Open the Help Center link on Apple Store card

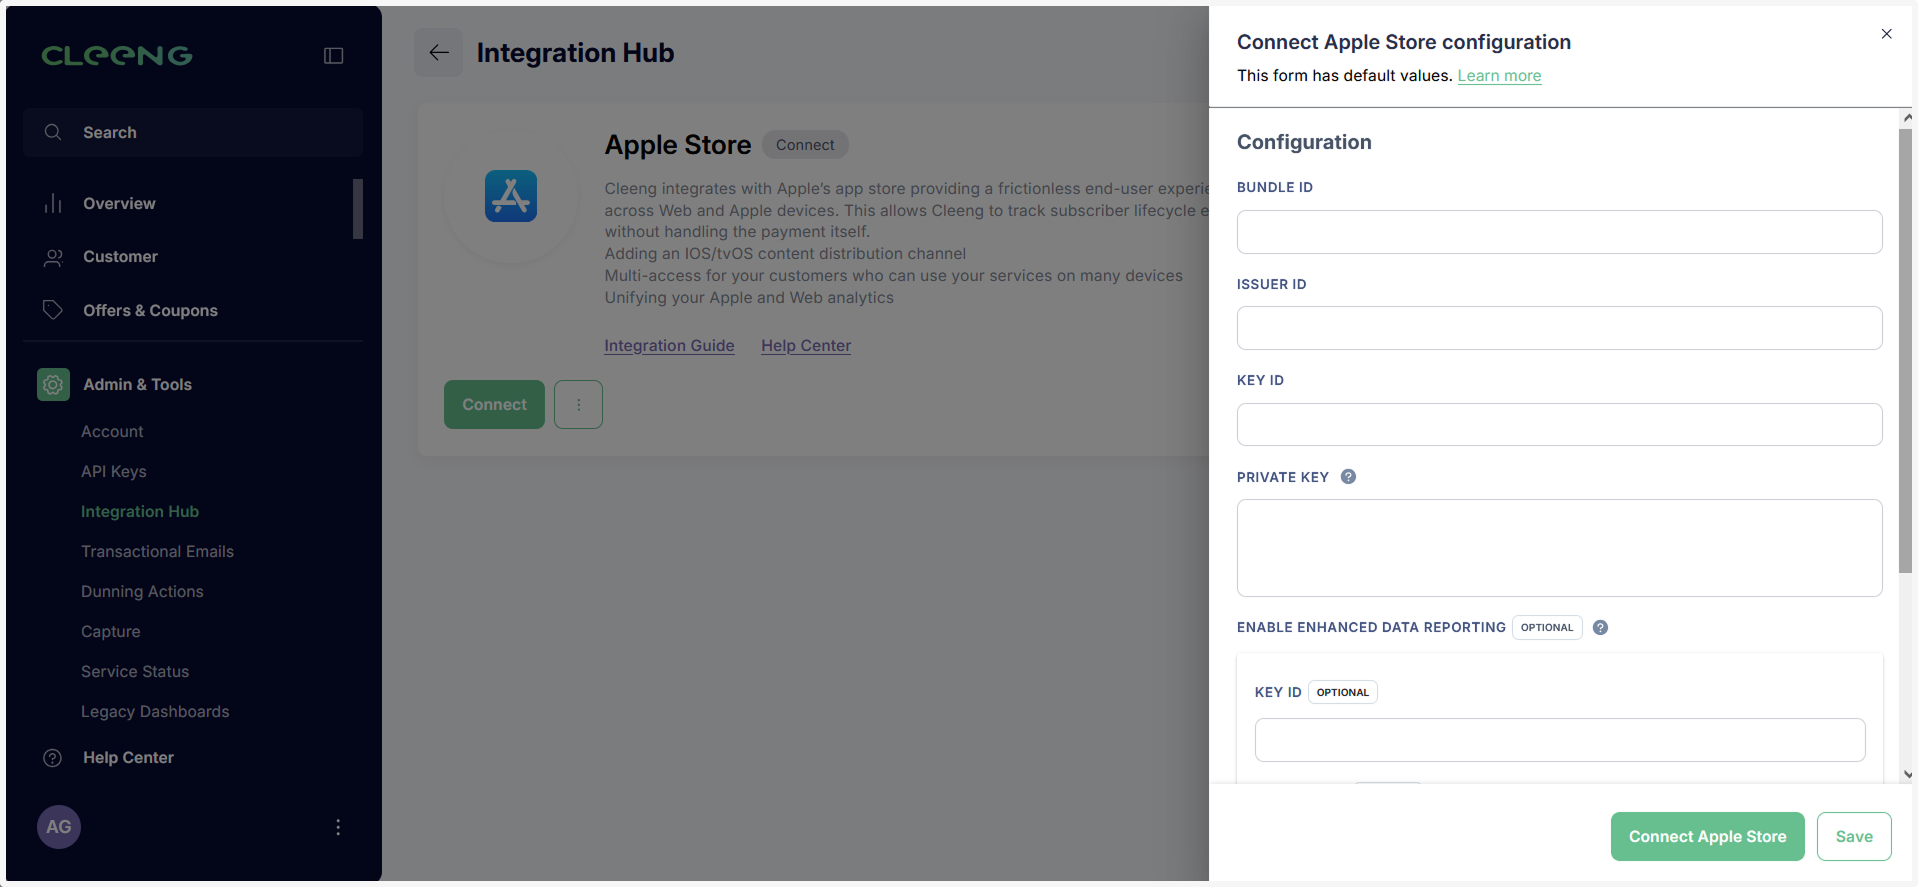coord(806,346)
